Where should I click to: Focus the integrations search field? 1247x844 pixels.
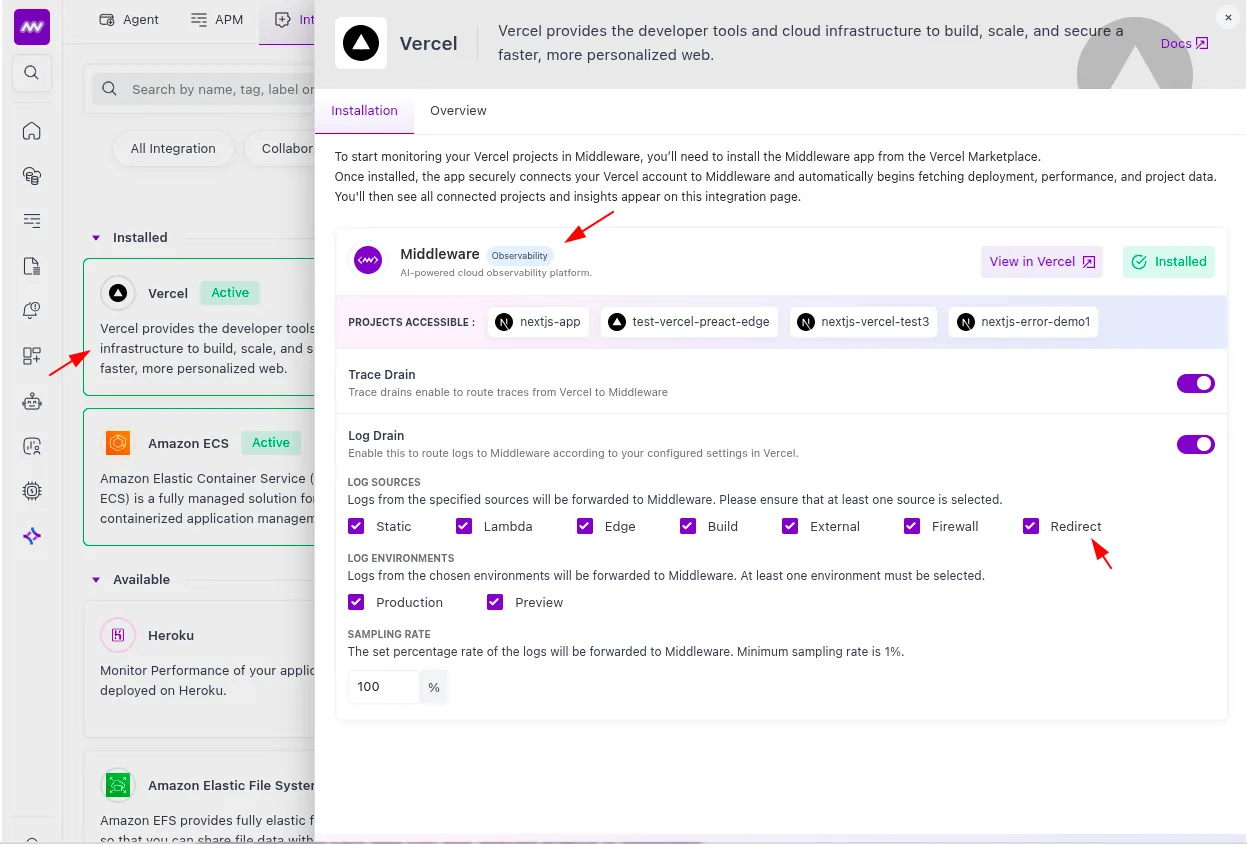point(205,89)
